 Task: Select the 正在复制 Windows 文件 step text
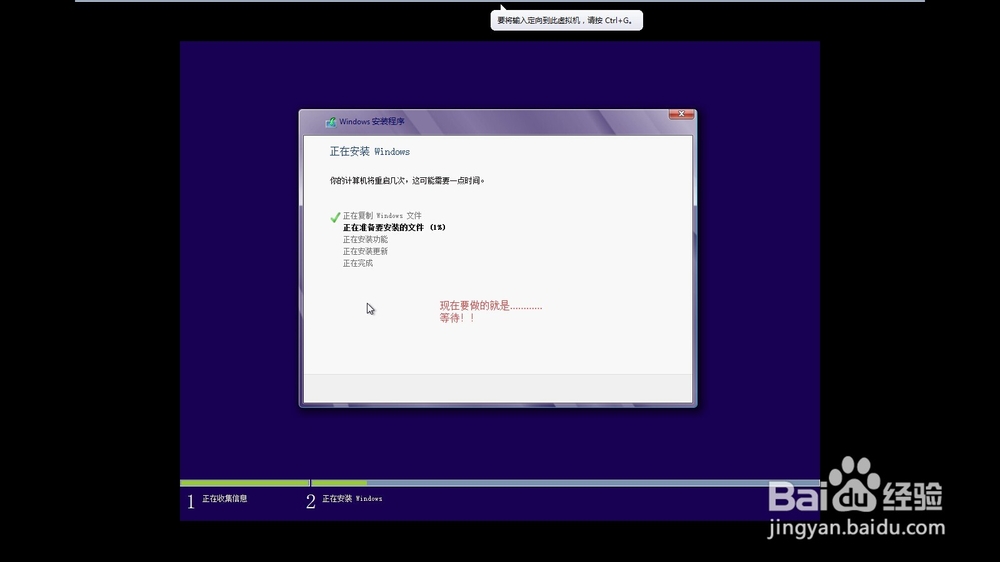(x=382, y=216)
